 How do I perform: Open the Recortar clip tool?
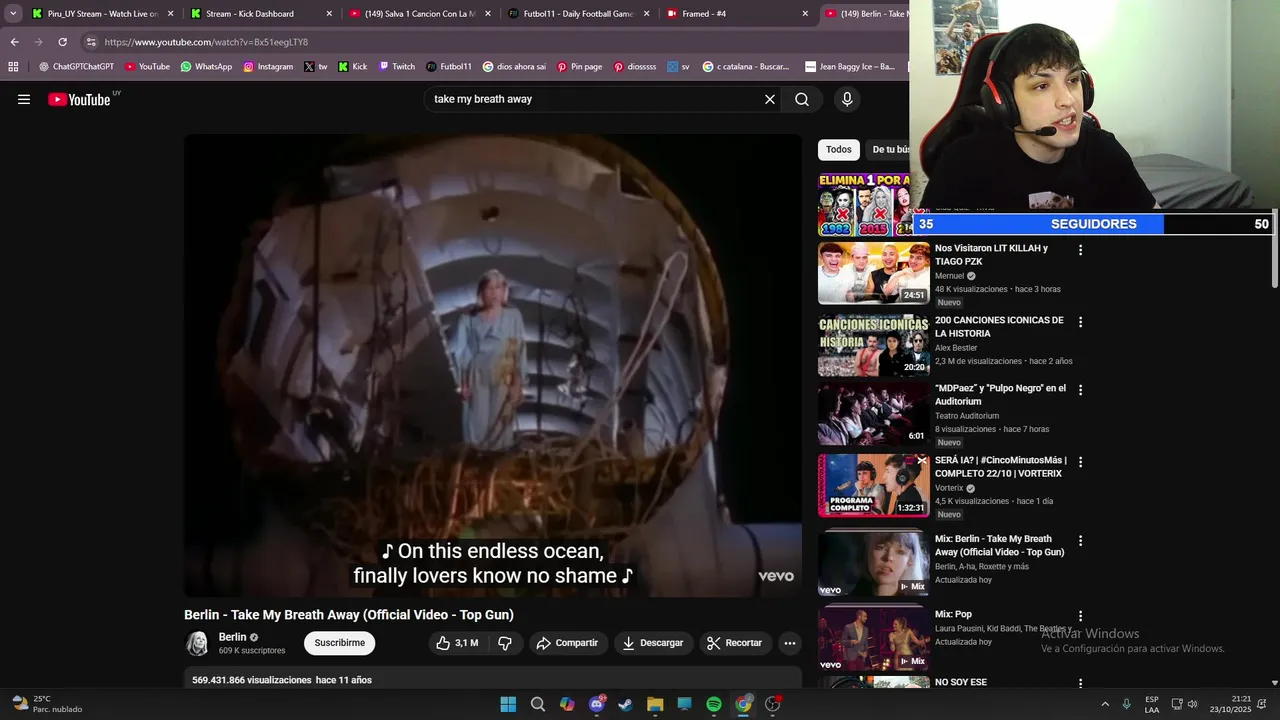735,643
